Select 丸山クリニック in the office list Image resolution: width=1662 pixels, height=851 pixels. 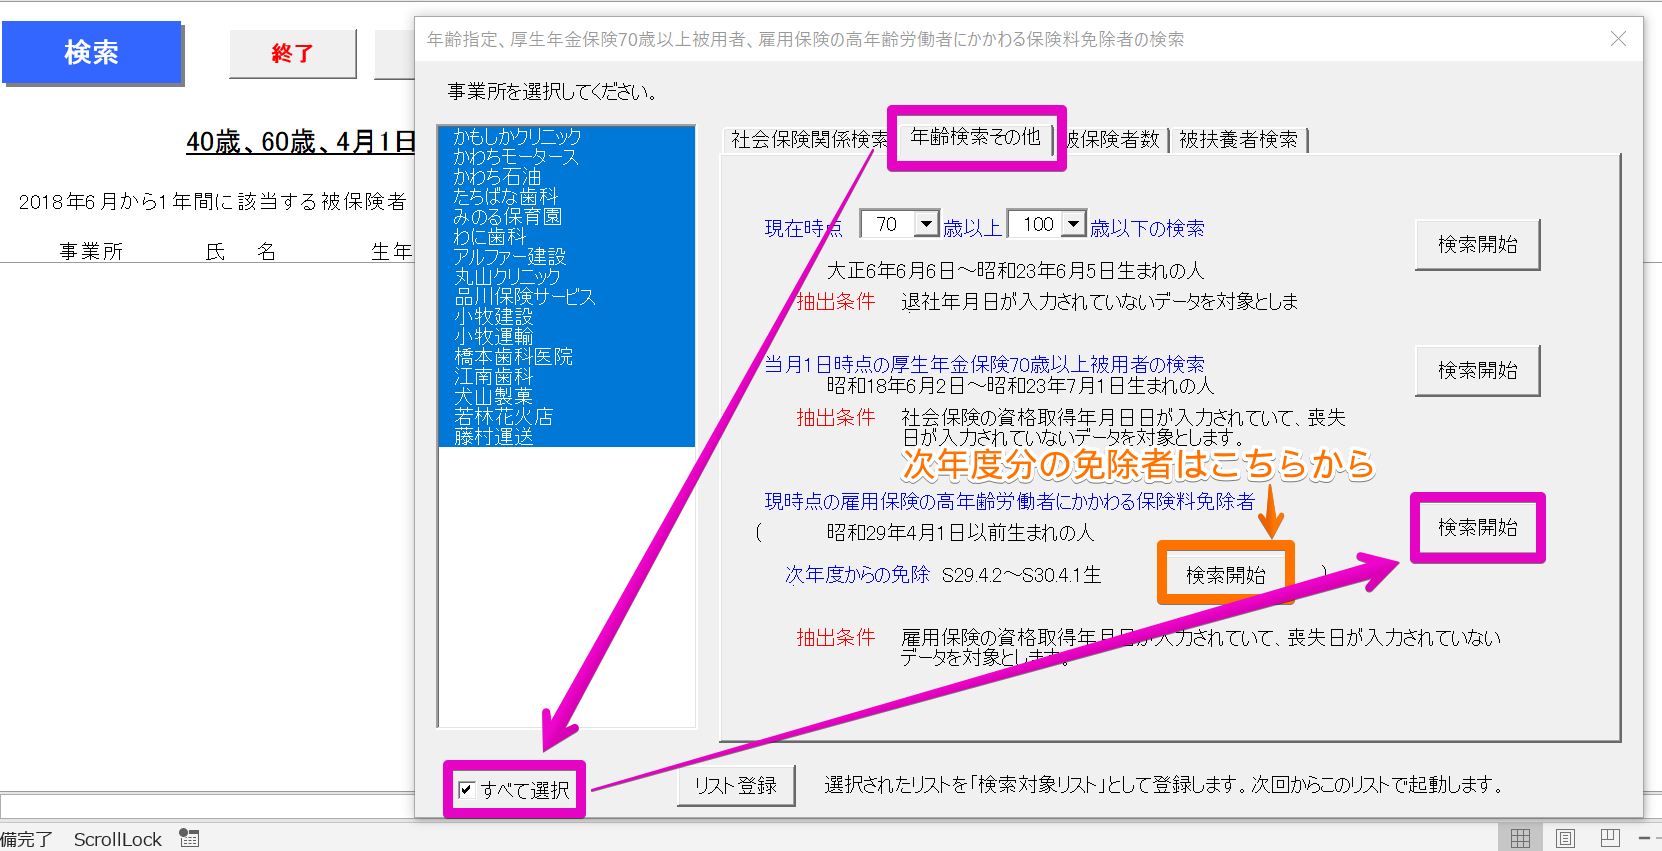click(x=566, y=277)
